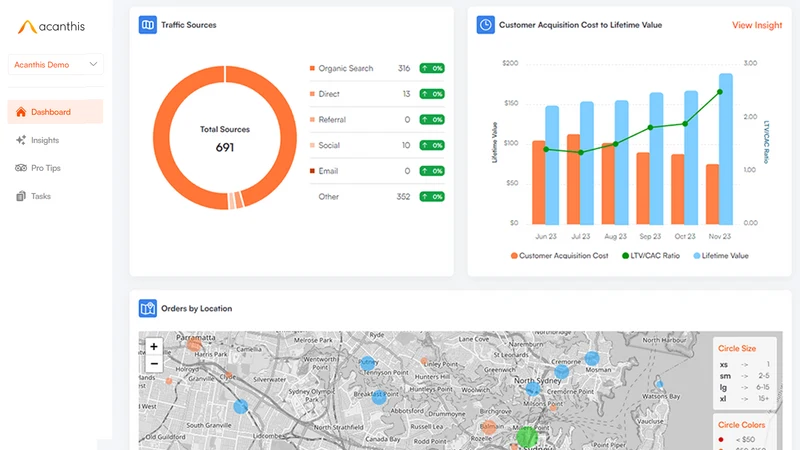The height and width of the screenshot is (450, 800).
Task: Select the Social source row label
Action: point(329,145)
